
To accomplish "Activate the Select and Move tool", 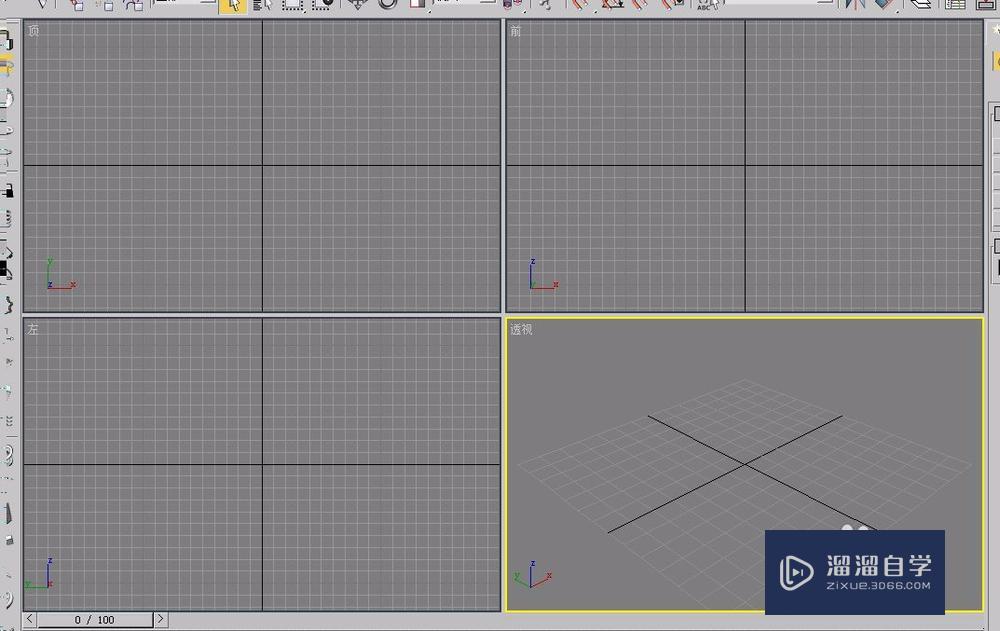I will point(360,5).
